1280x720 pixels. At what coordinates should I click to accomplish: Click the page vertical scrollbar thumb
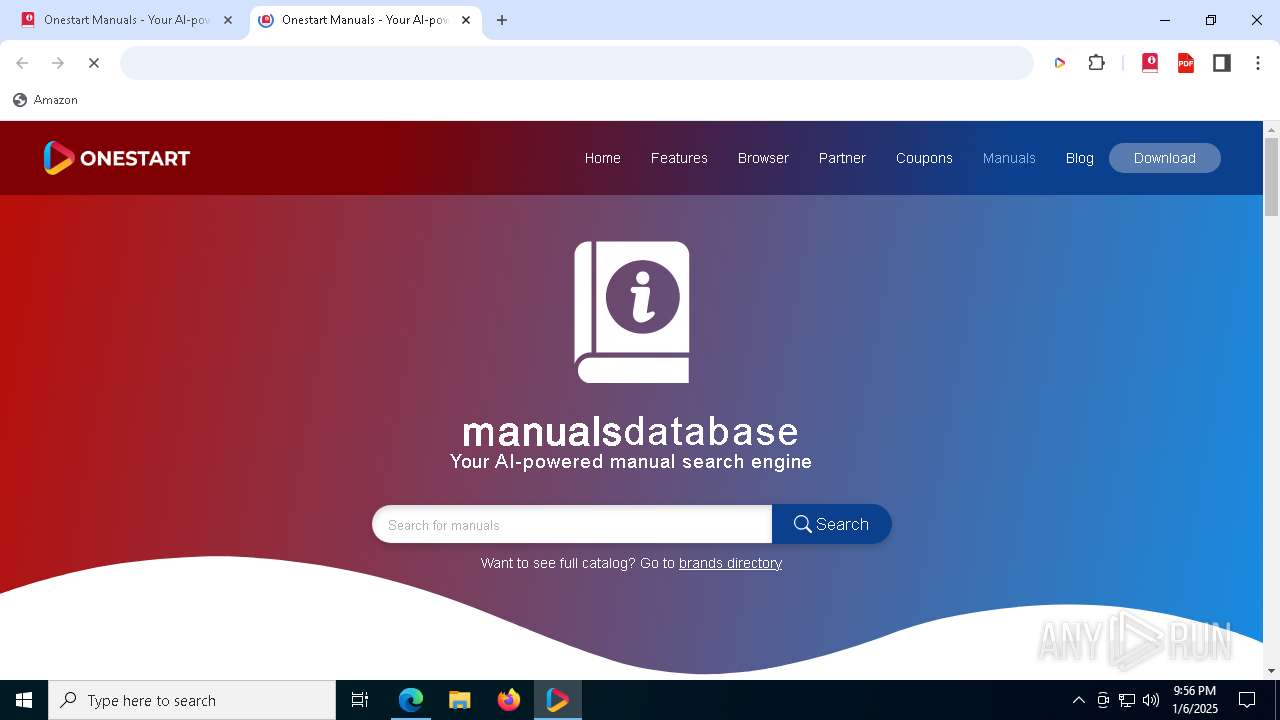[x=1272, y=176]
